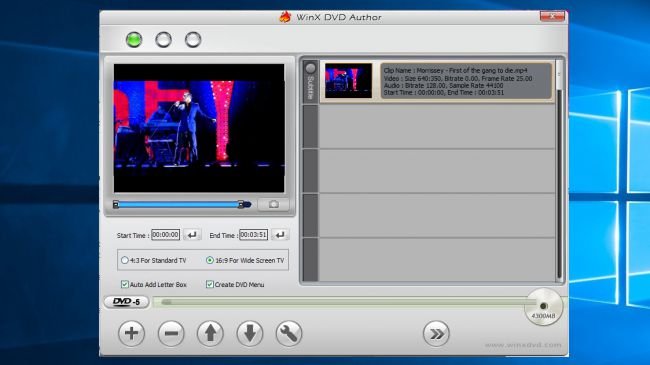The height and width of the screenshot is (365, 650).
Task: Click the End Time input field
Action: pyautogui.click(x=253, y=235)
